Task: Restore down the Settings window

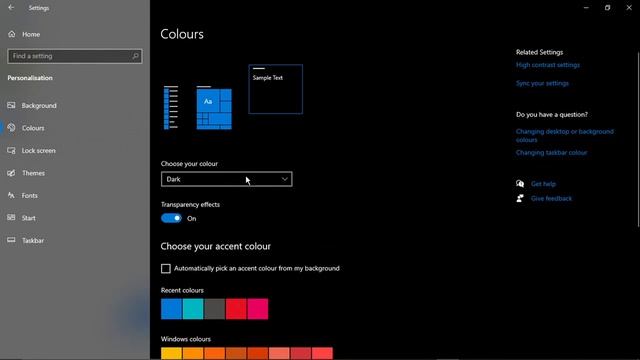Action: coord(607,8)
